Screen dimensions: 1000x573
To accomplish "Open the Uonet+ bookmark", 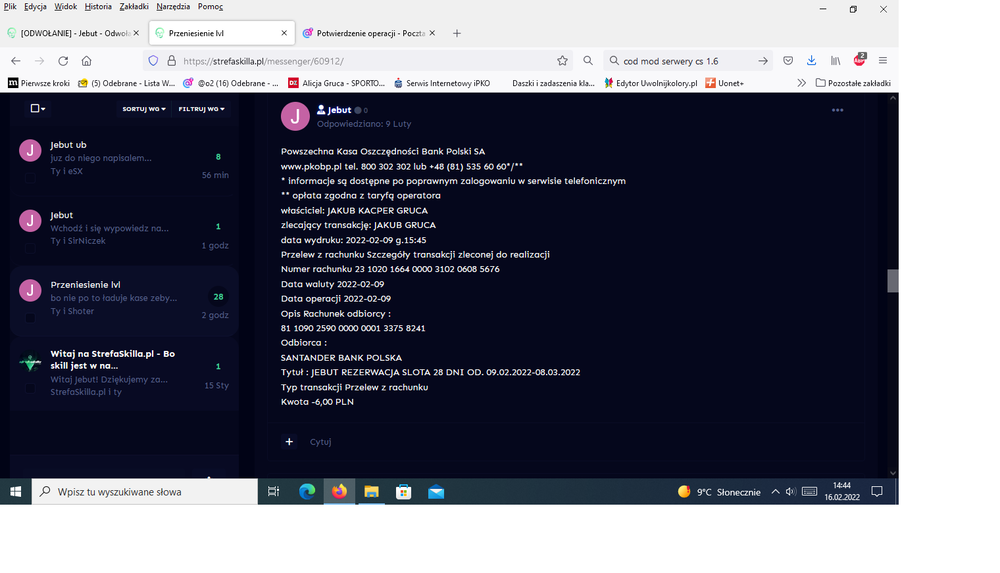I will click(724, 83).
